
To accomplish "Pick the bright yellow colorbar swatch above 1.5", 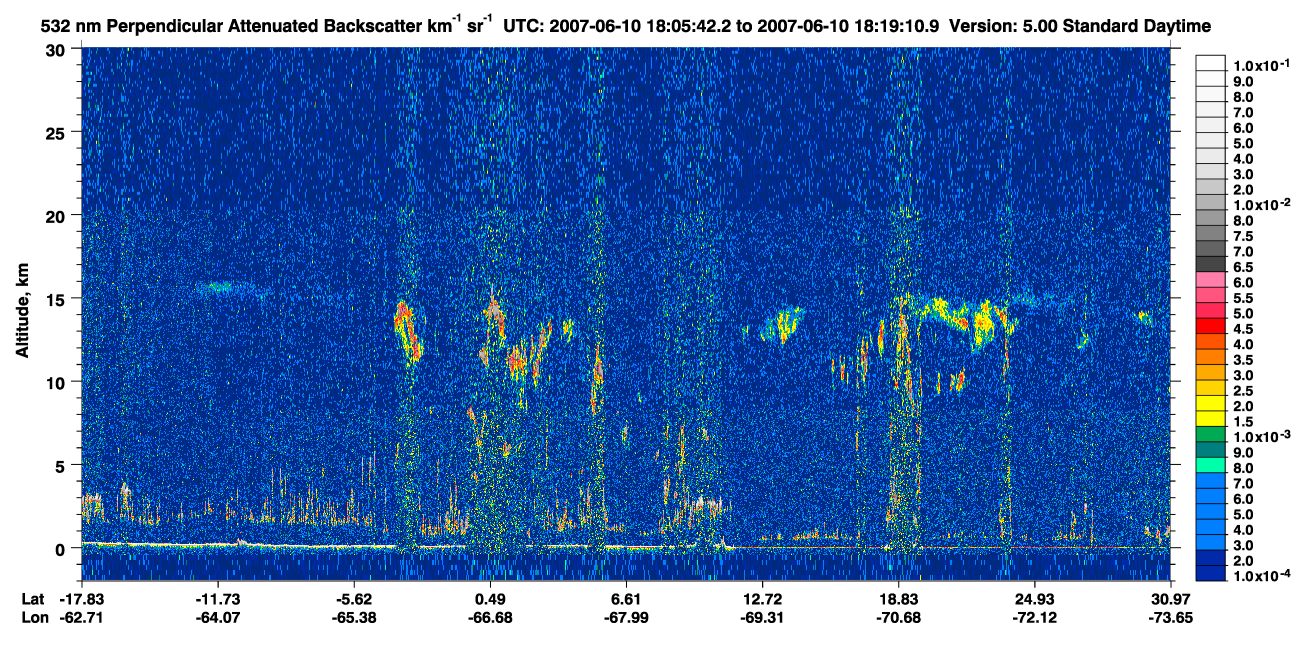I will coord(1211,419).
